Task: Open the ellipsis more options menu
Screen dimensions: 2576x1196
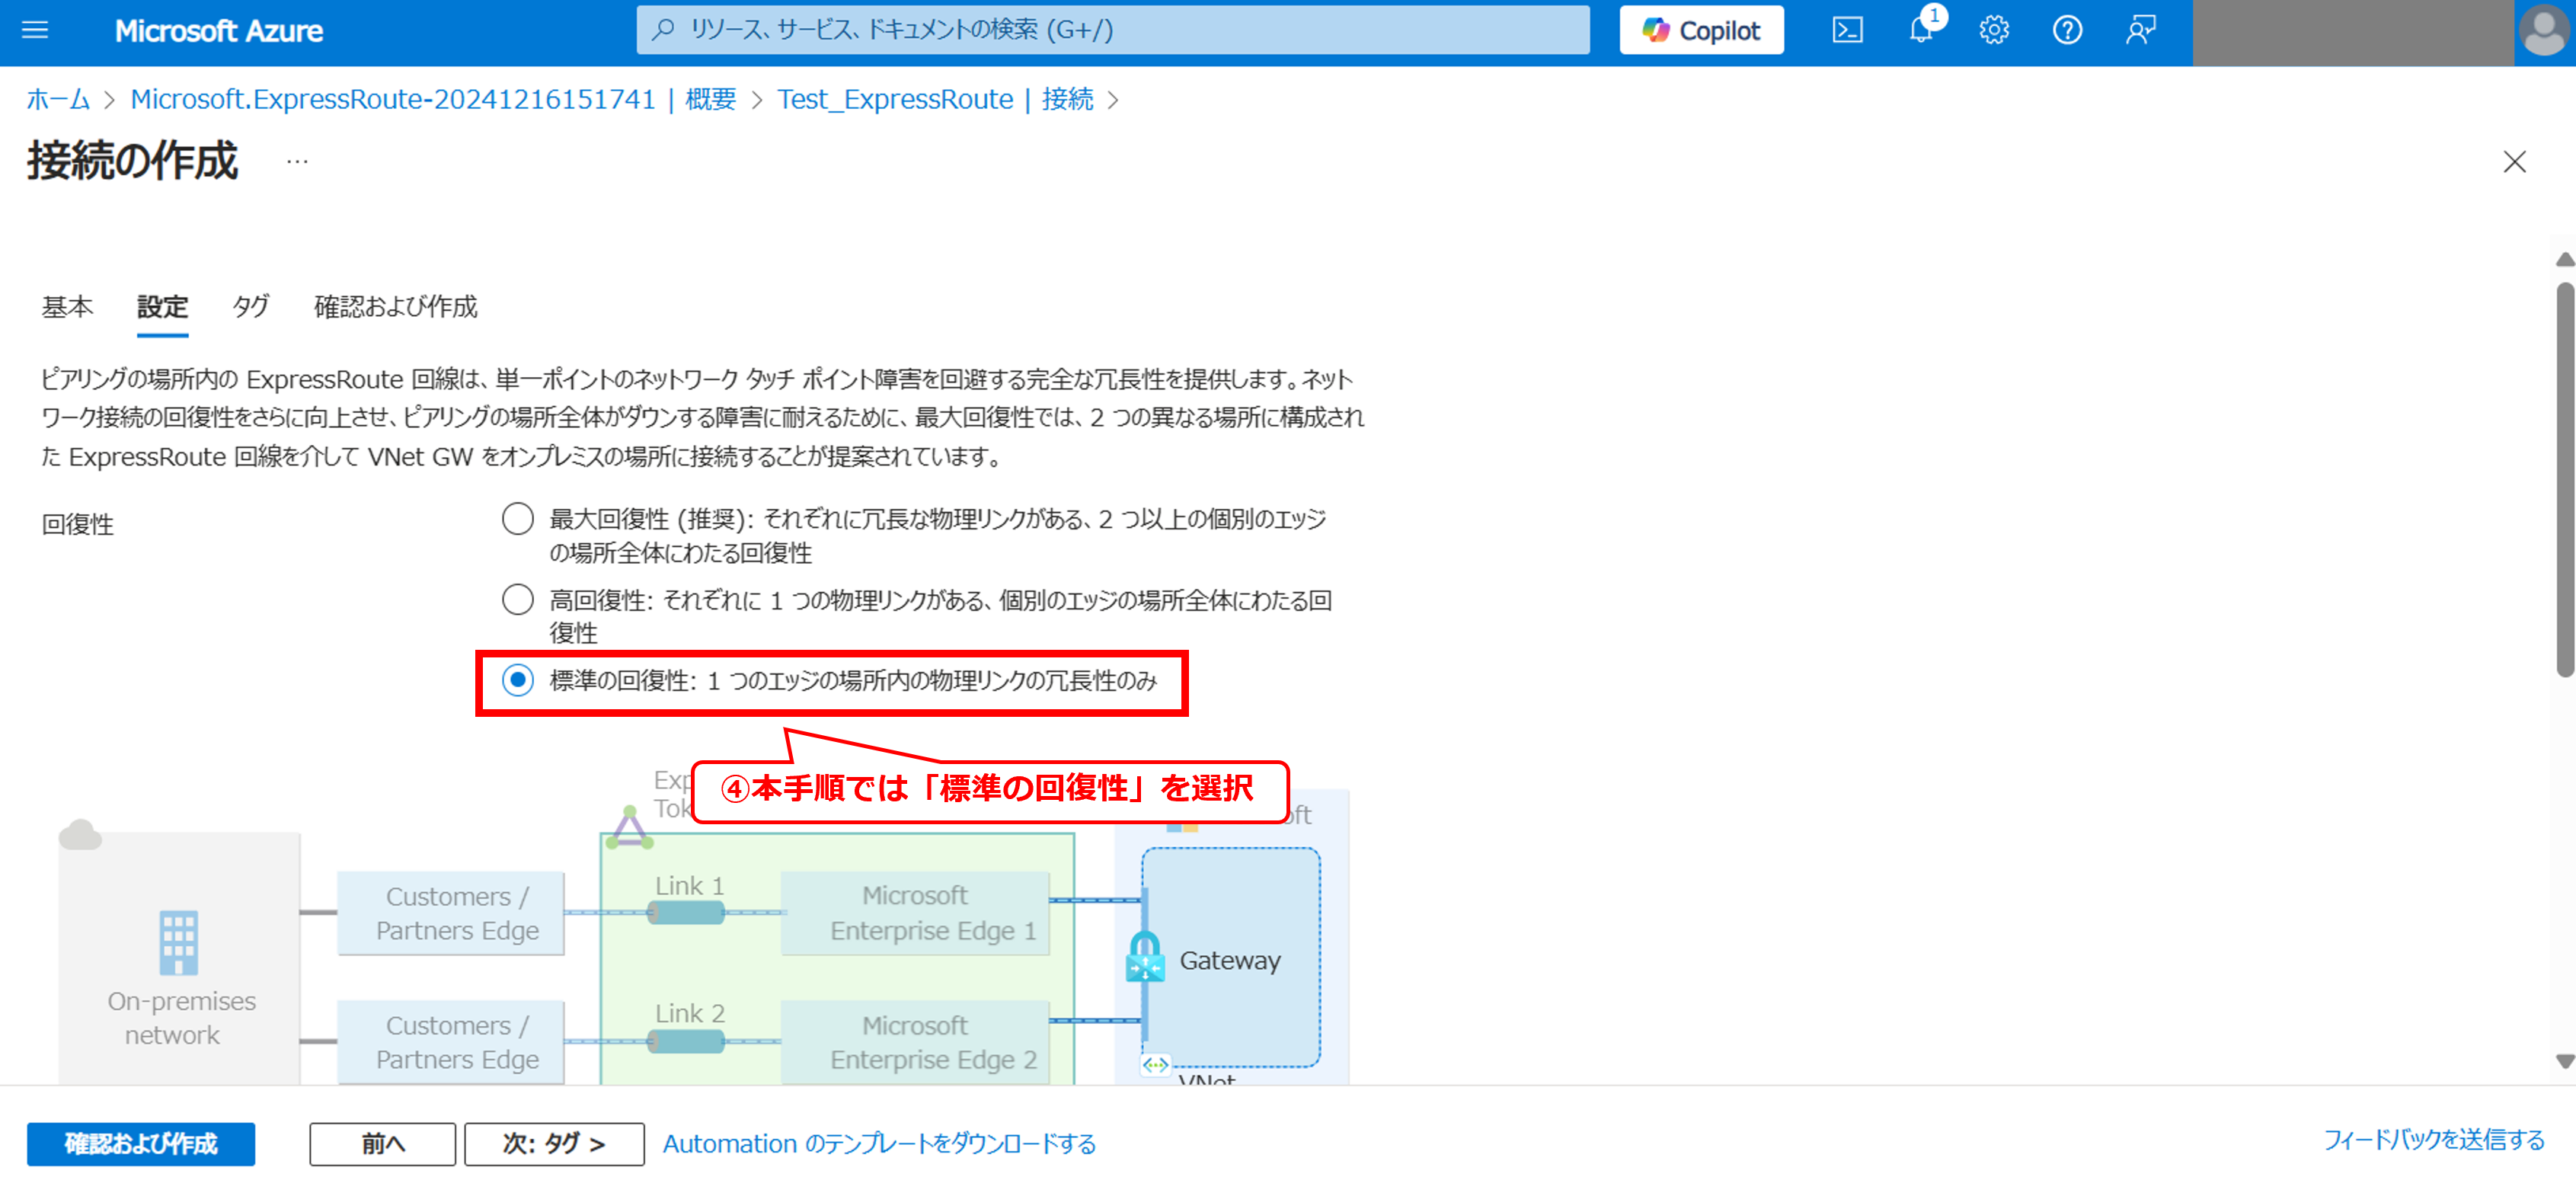Action: 297,161
